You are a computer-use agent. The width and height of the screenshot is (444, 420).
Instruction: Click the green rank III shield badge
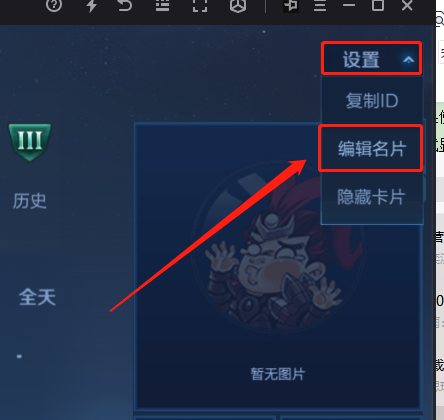click(30, 142)
